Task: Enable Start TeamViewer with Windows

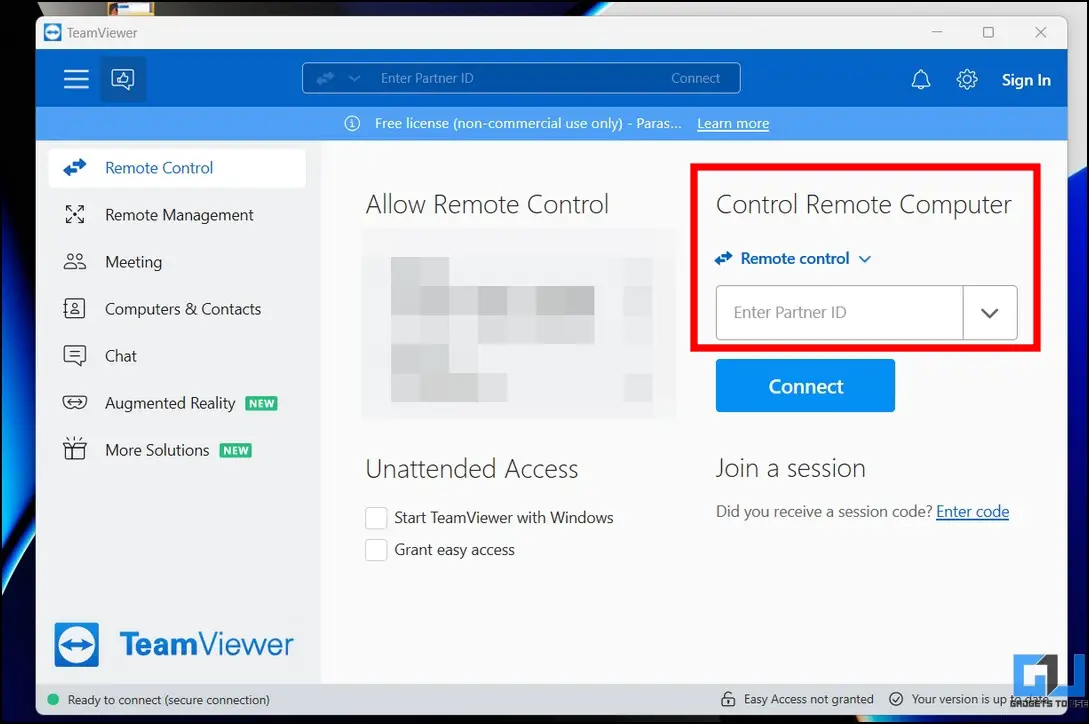Action: point(376,518)
